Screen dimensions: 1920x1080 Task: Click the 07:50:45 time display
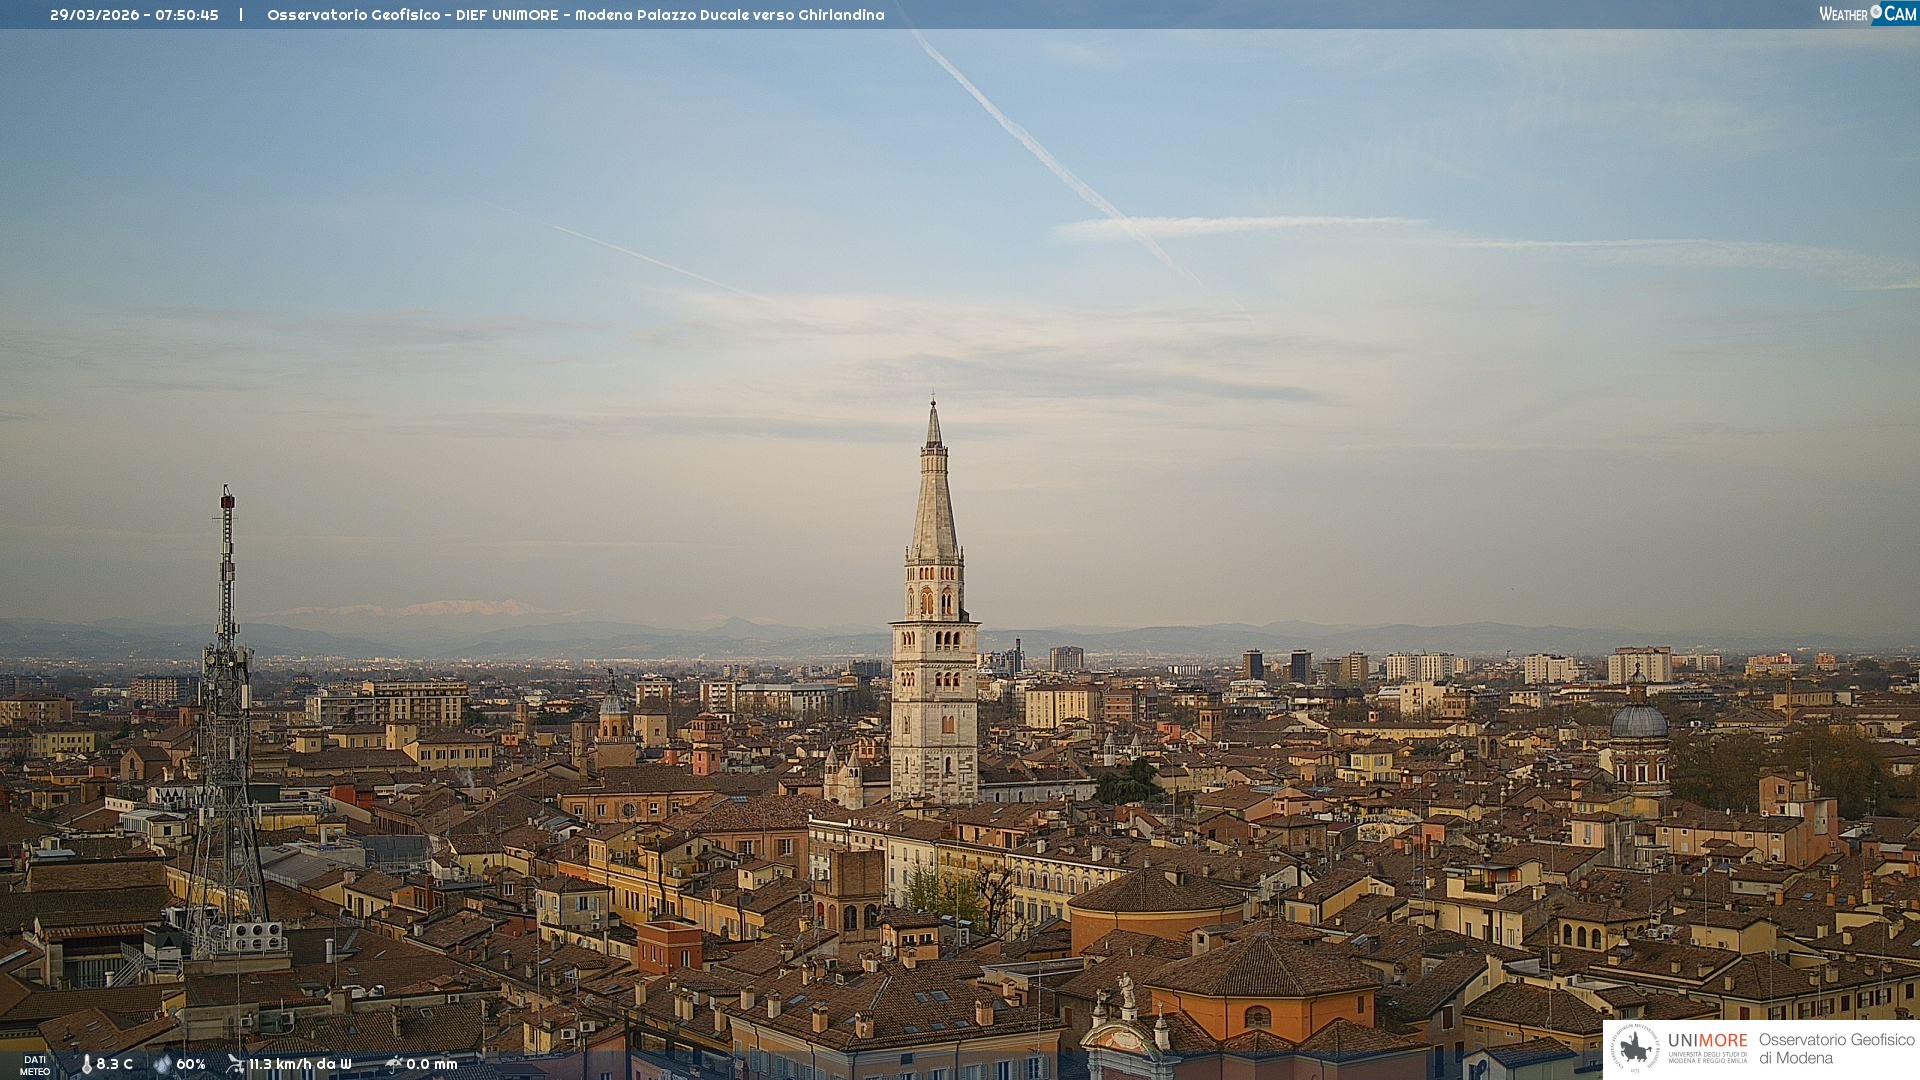[x=187, y=15]
